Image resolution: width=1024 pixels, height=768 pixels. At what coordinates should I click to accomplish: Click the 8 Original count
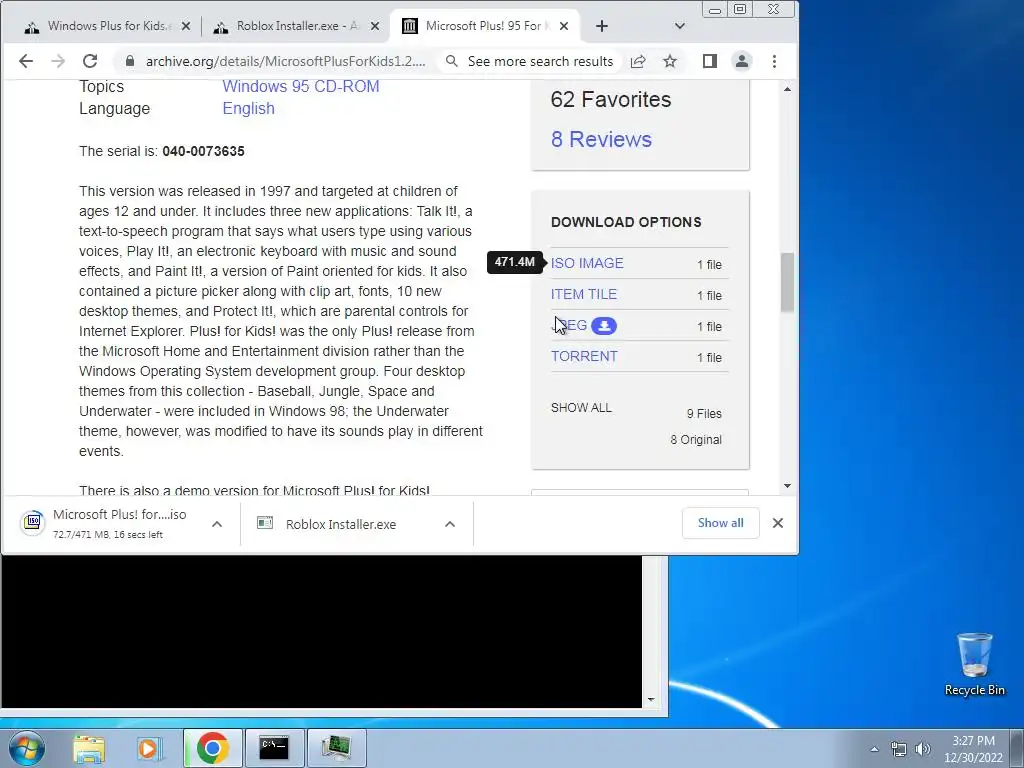click(x=696, y=440)
